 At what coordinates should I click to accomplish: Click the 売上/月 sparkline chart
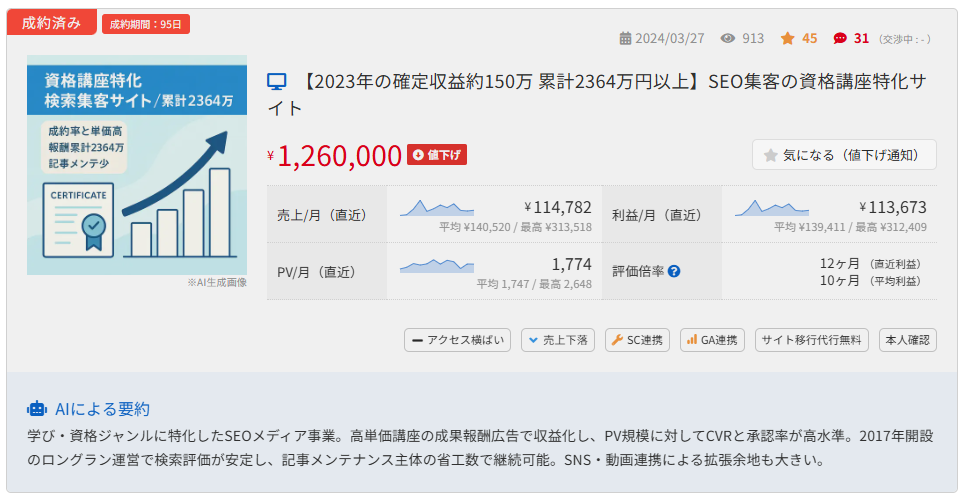437,208
